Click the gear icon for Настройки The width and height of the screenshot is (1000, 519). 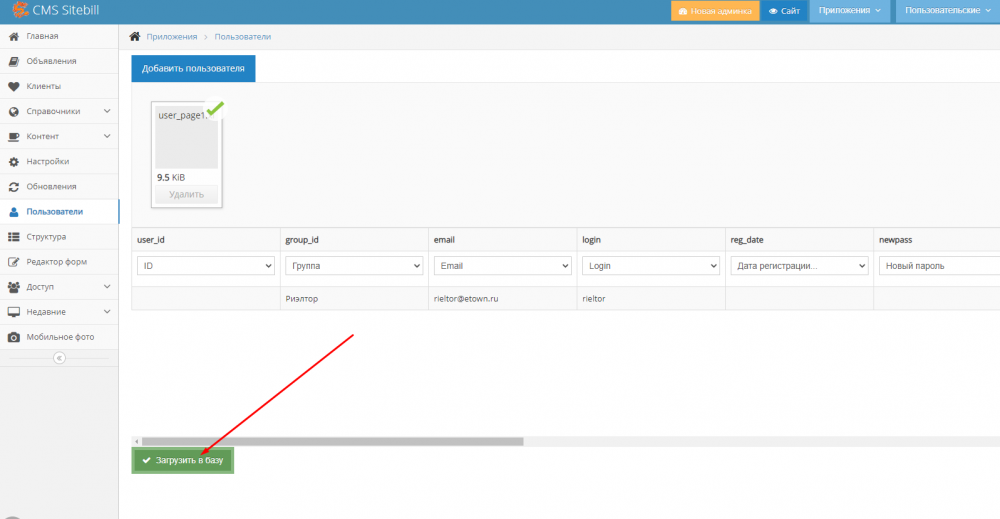coord(14,162)
